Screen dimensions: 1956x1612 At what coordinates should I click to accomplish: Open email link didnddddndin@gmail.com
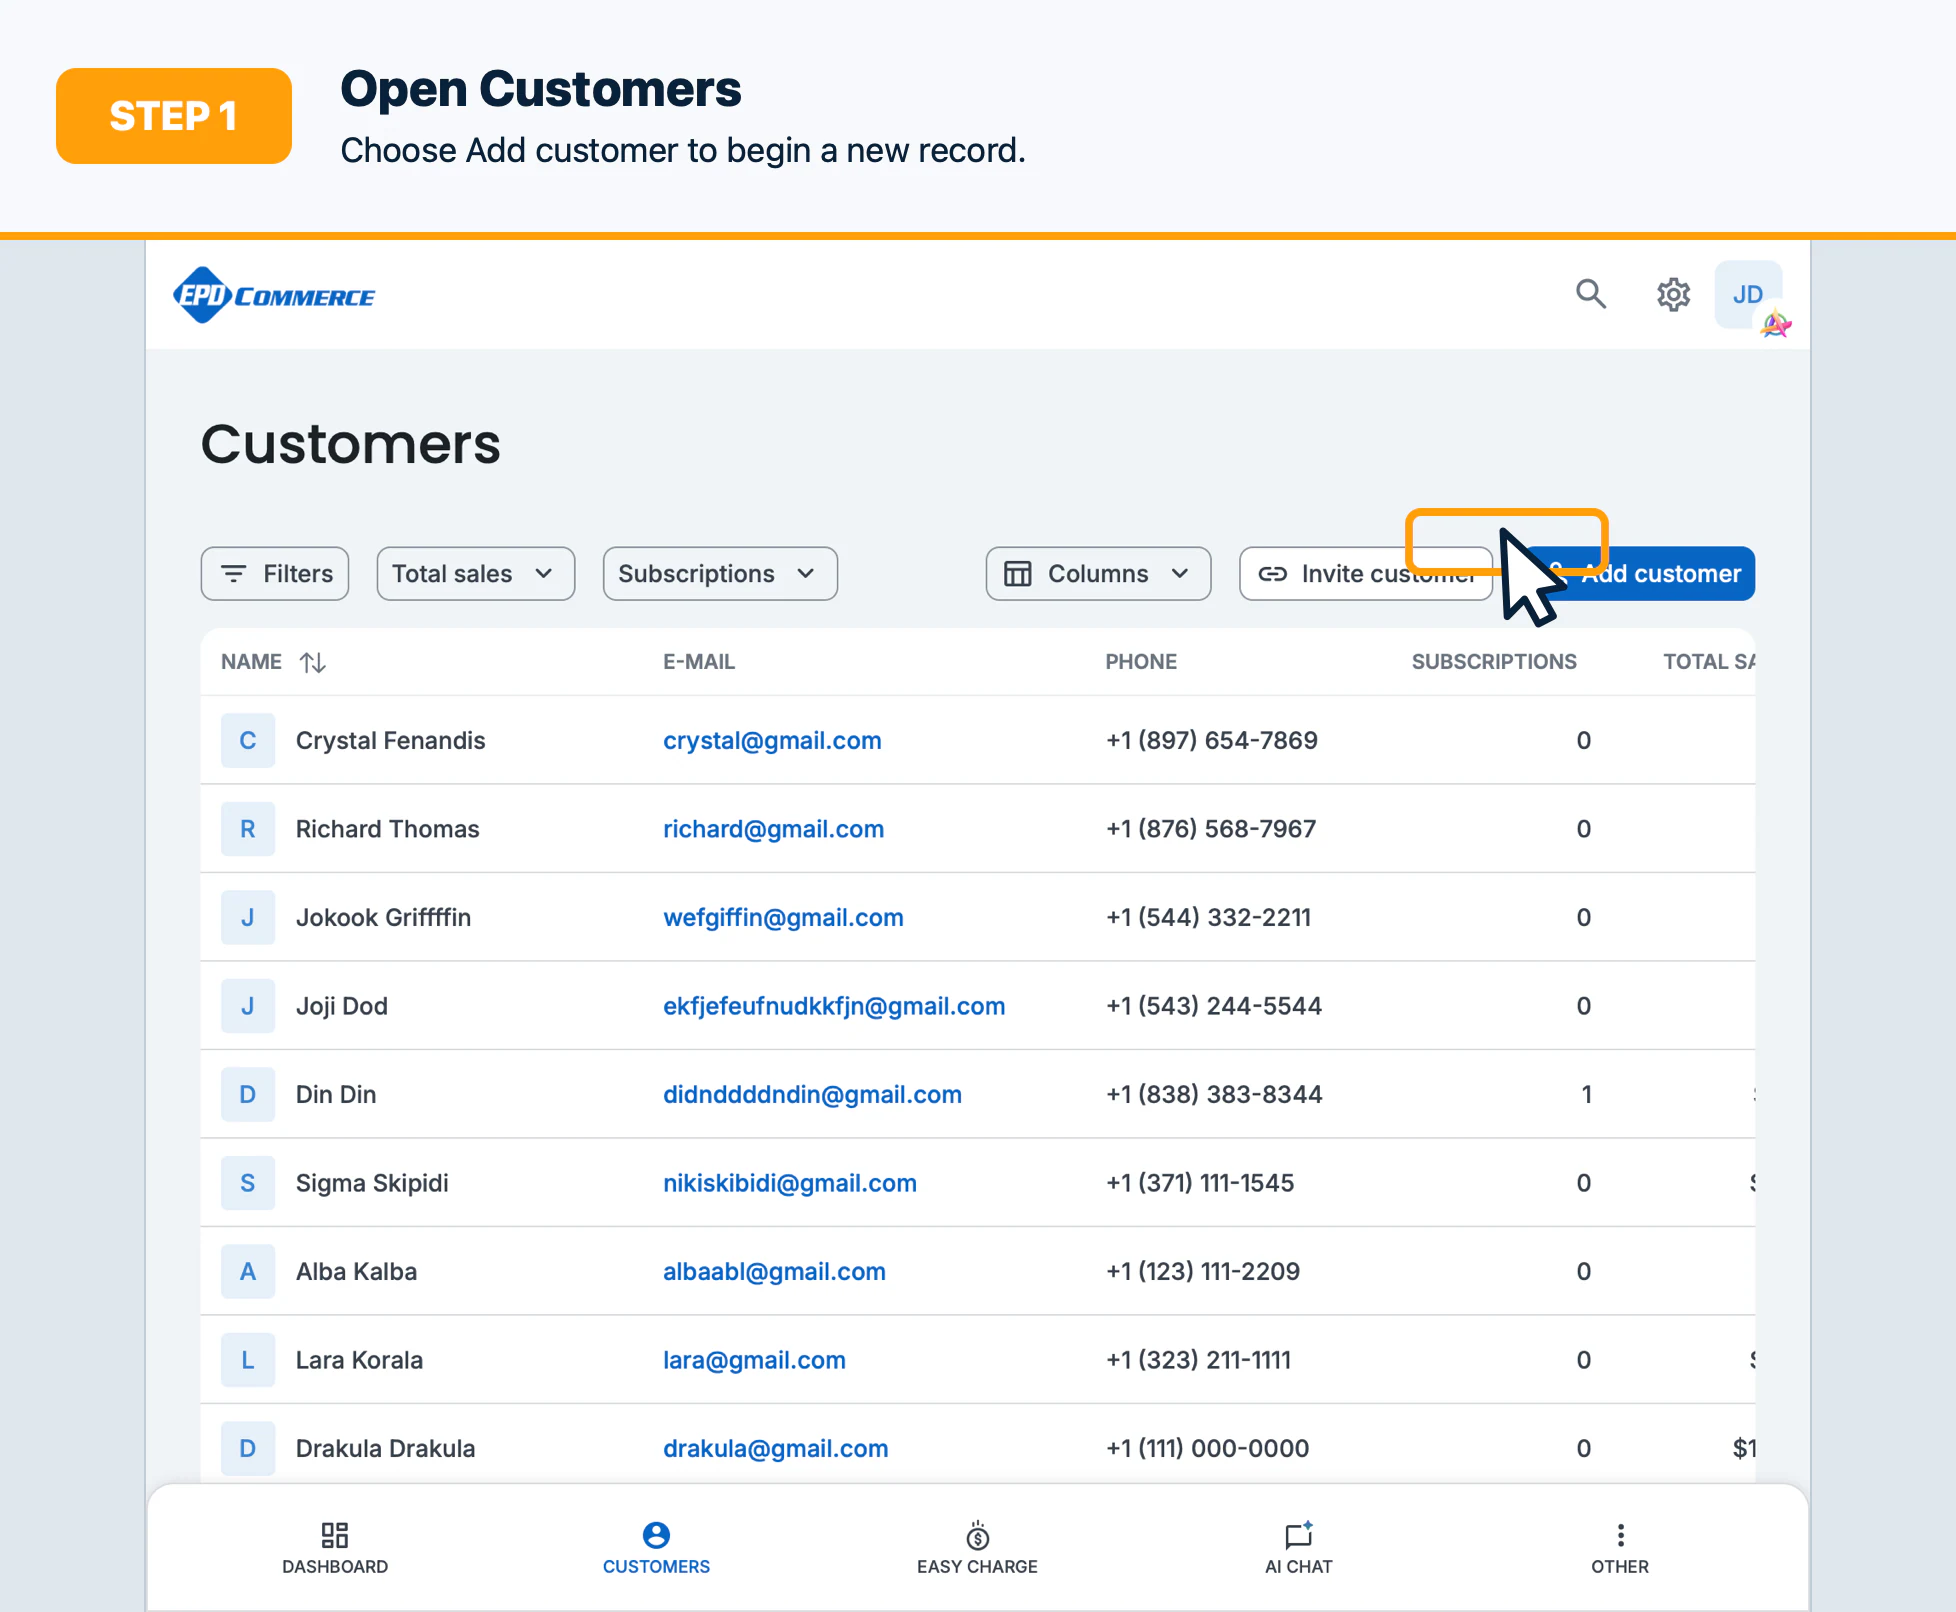tap(812, 1095)
